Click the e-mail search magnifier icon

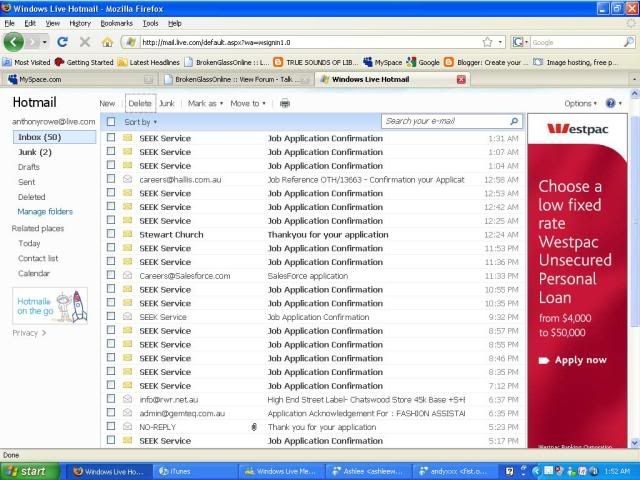click(514, 121)
